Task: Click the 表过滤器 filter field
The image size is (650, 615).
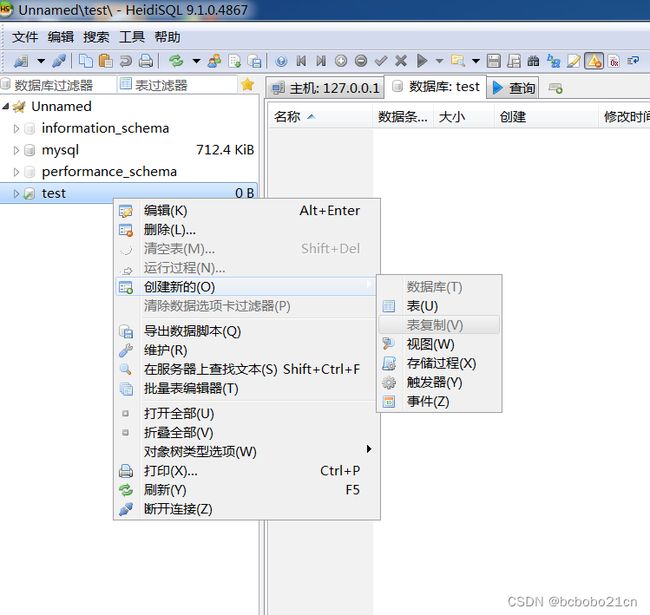Action: pyautogui.click(x=178, y=85)
